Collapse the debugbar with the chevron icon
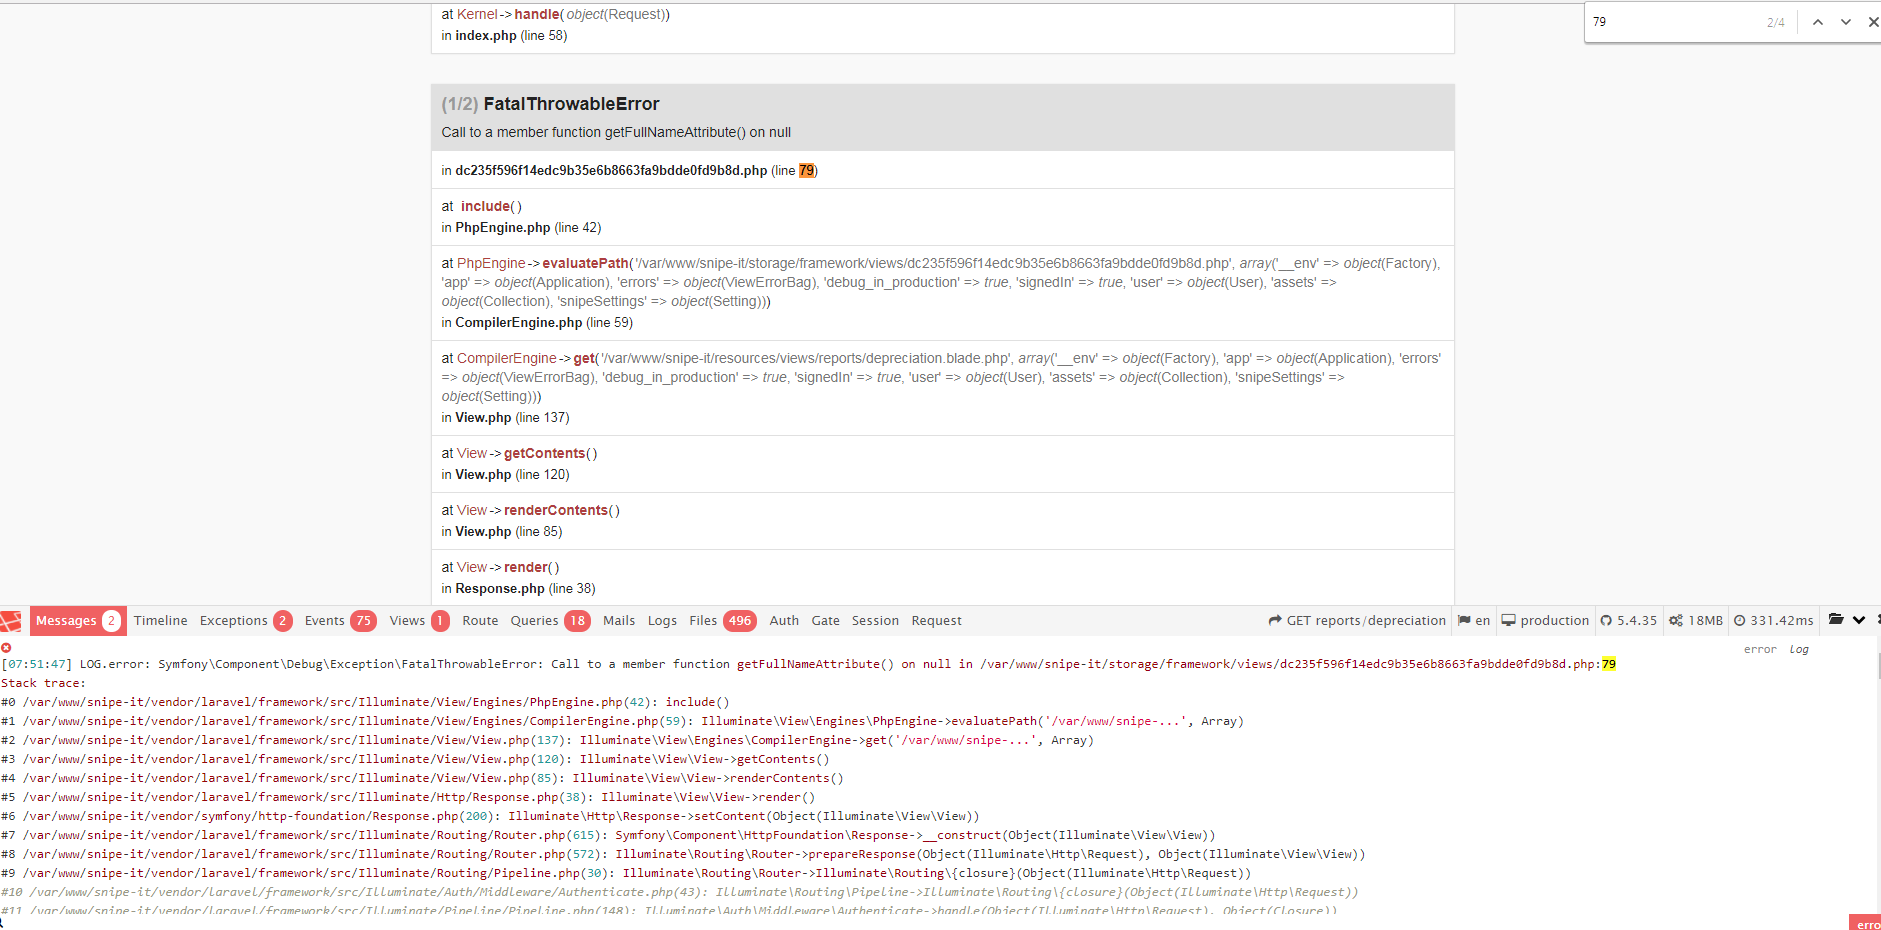Screen dimensions: 1881x930 (1858, 620)
